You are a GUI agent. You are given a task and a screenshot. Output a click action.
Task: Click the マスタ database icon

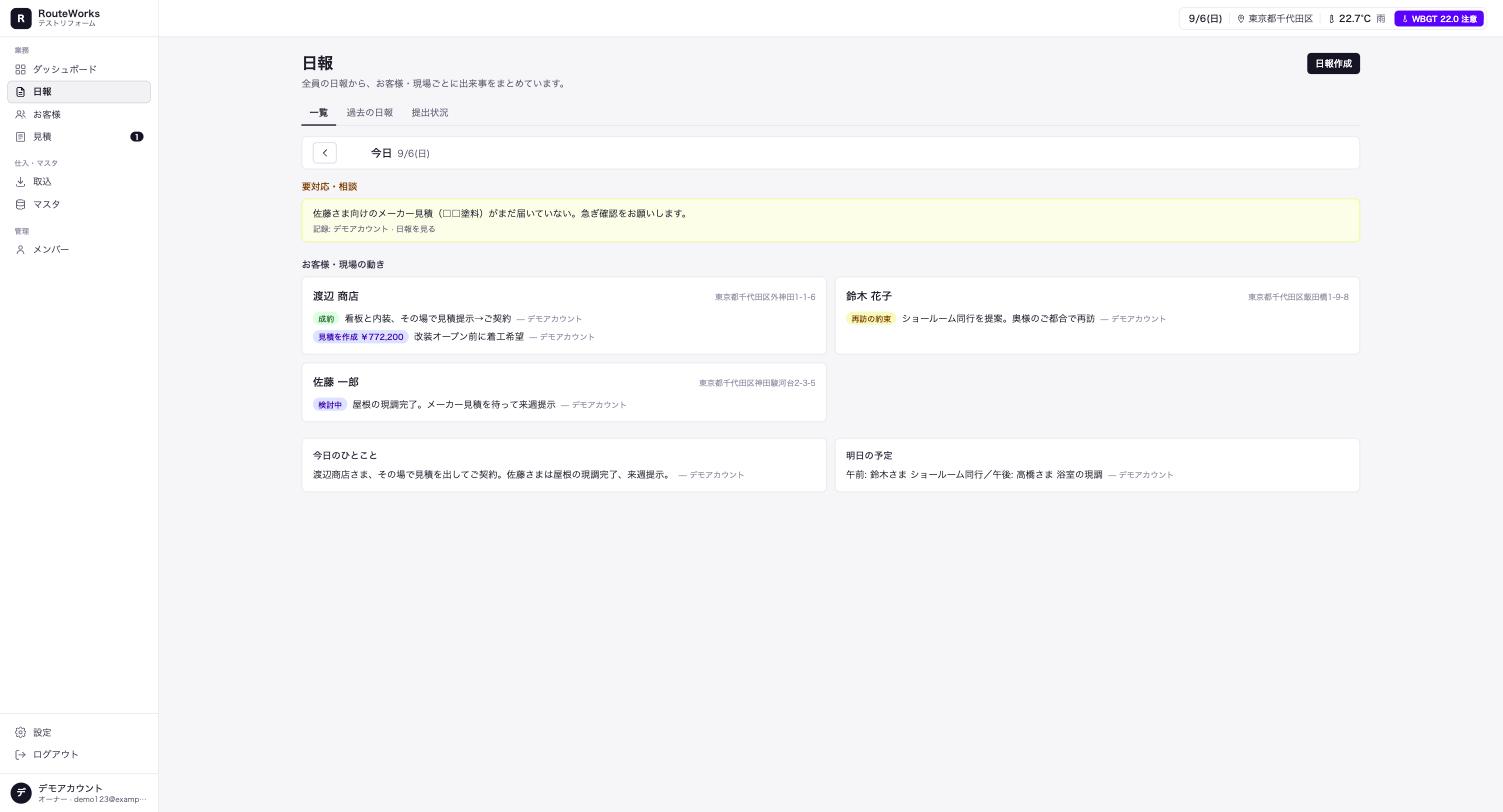pyautogui.click(x=20, y=204)
